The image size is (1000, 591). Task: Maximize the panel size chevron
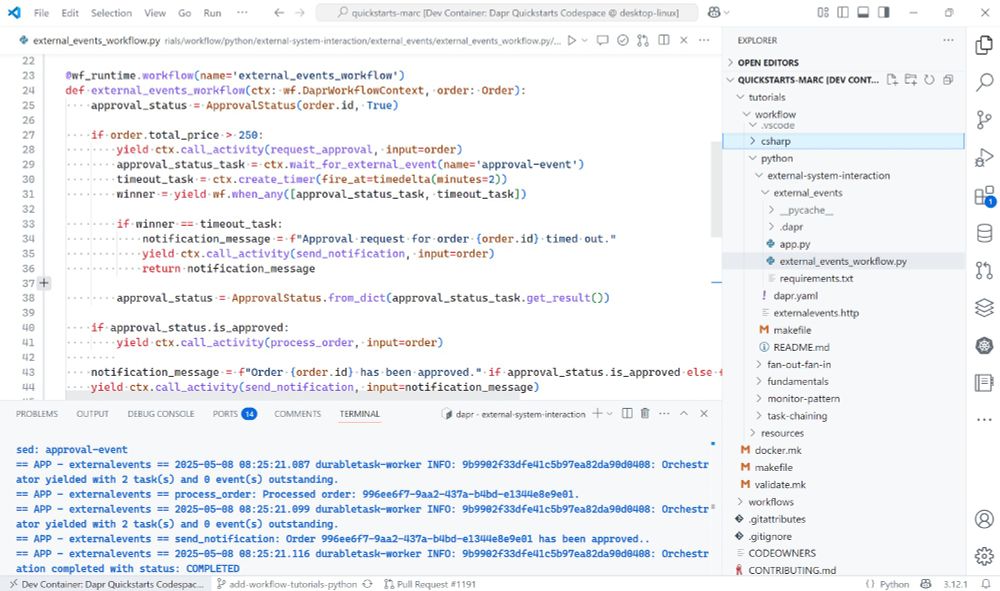coord(684,413)
